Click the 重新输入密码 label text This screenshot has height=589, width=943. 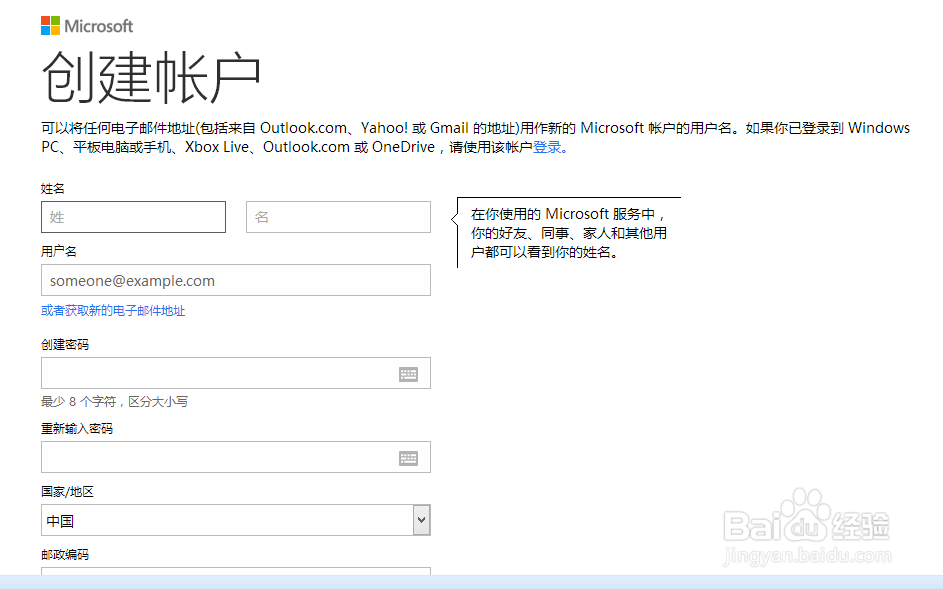pyautogui.click(x=77, y=429)
